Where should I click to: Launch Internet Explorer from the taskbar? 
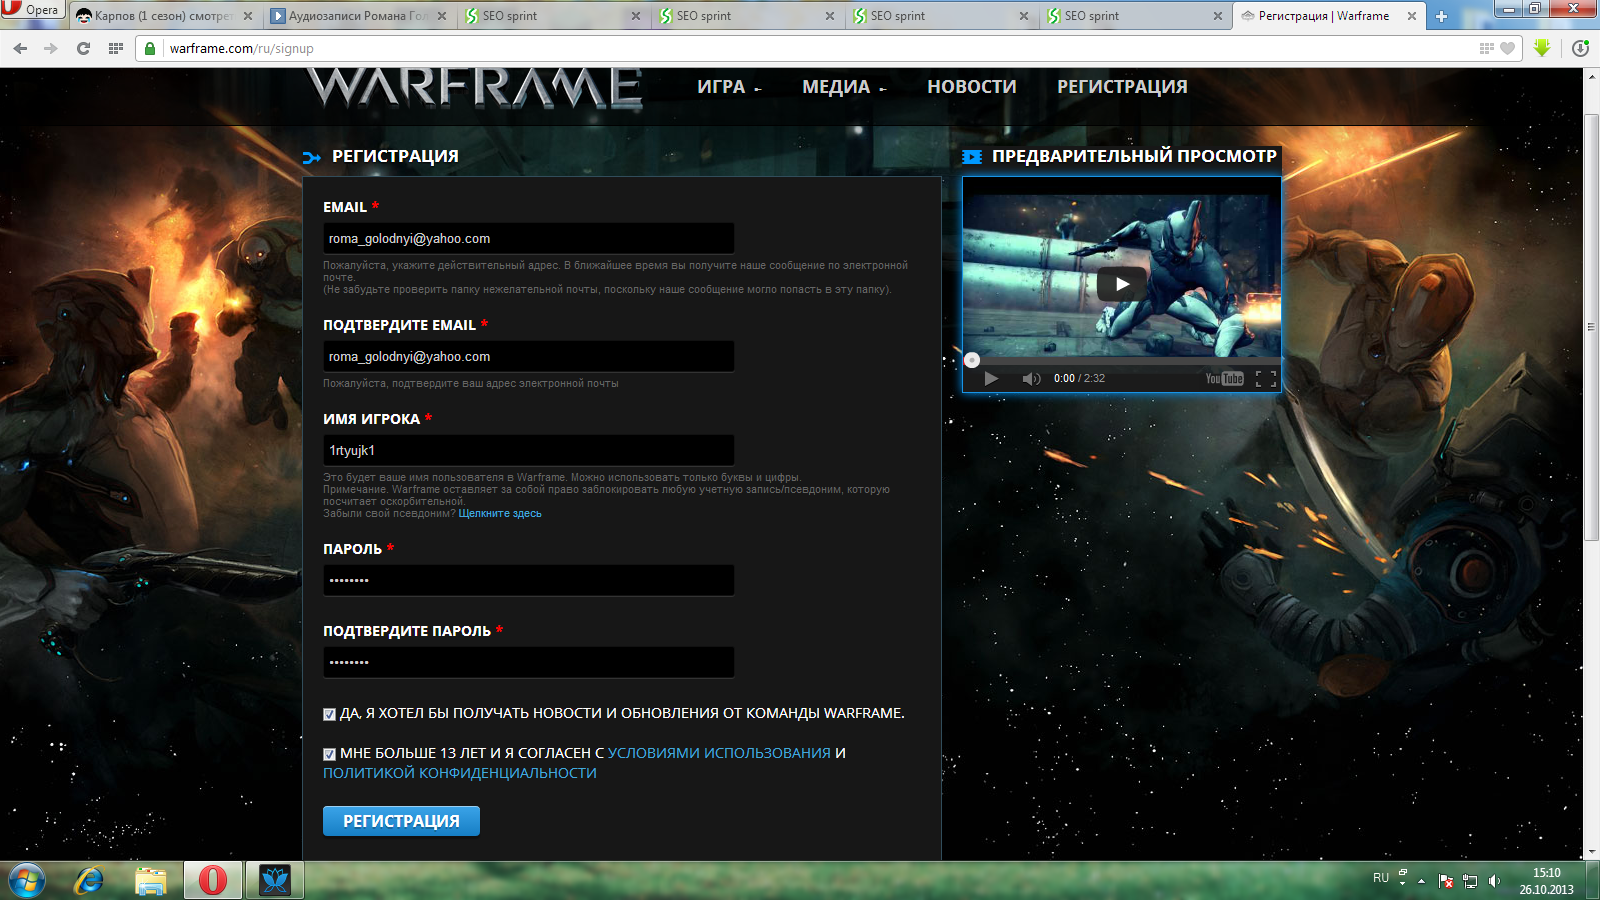[89, 881]
